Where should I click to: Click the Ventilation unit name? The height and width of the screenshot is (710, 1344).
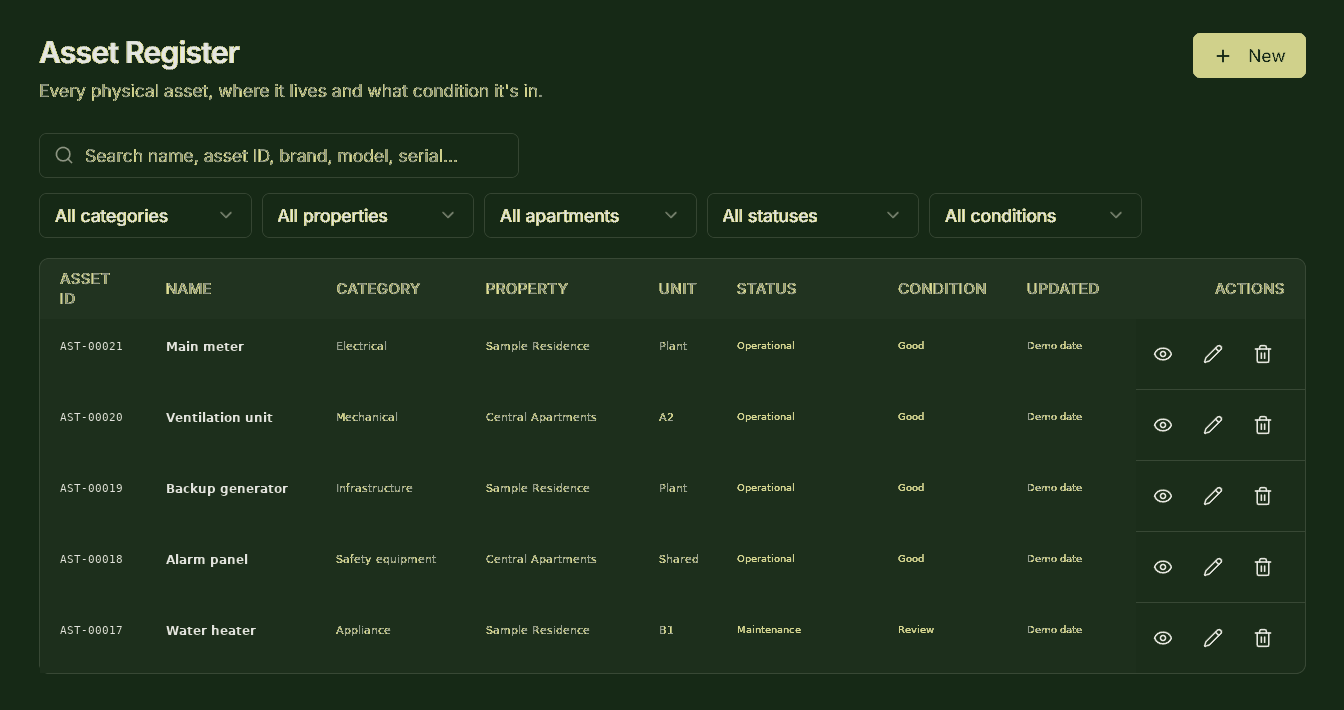[219, 417]
